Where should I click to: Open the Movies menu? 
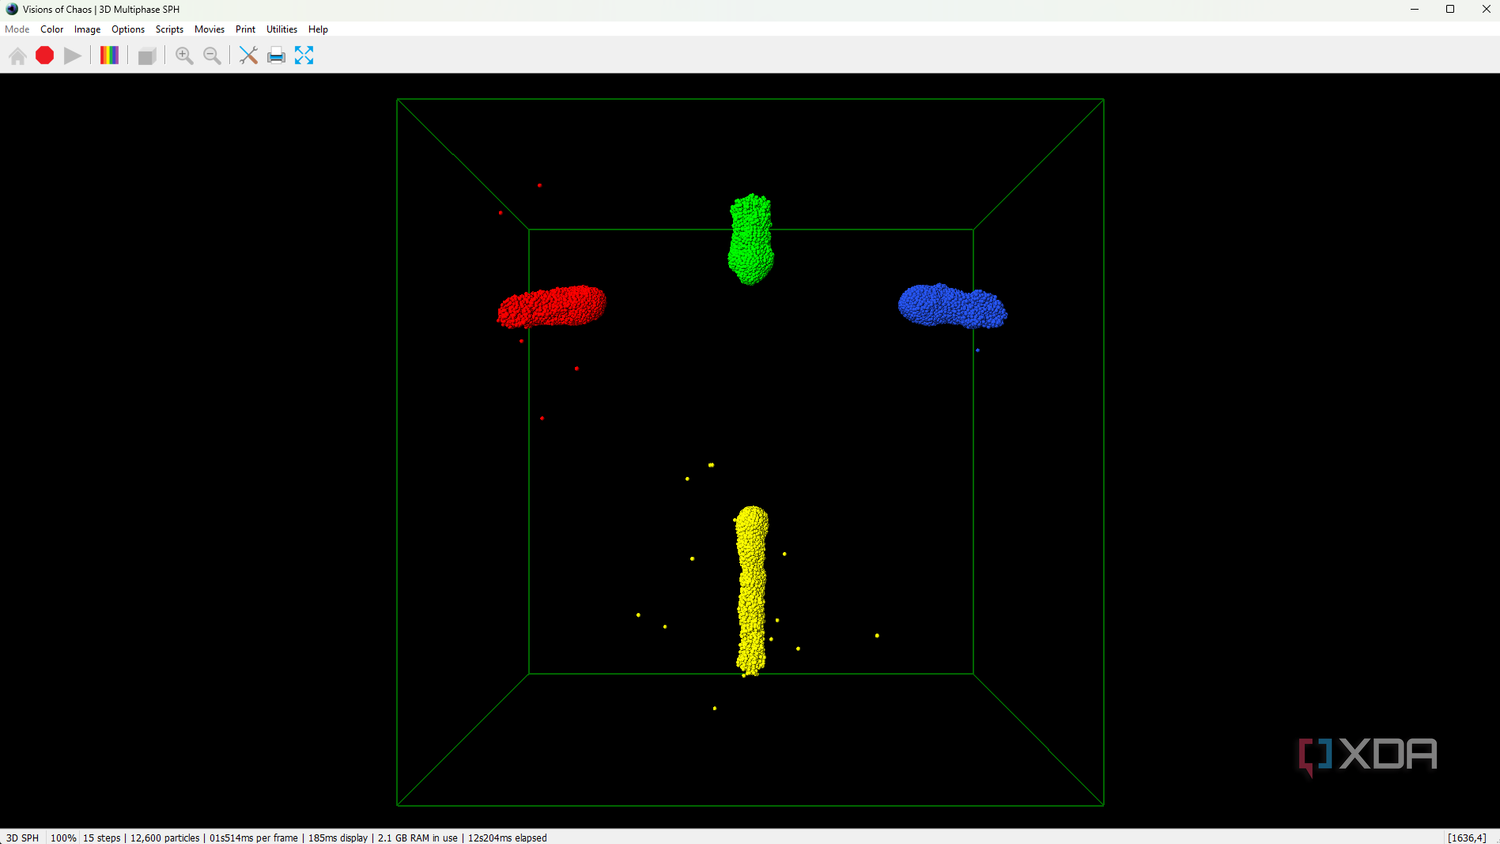point(209,30)
